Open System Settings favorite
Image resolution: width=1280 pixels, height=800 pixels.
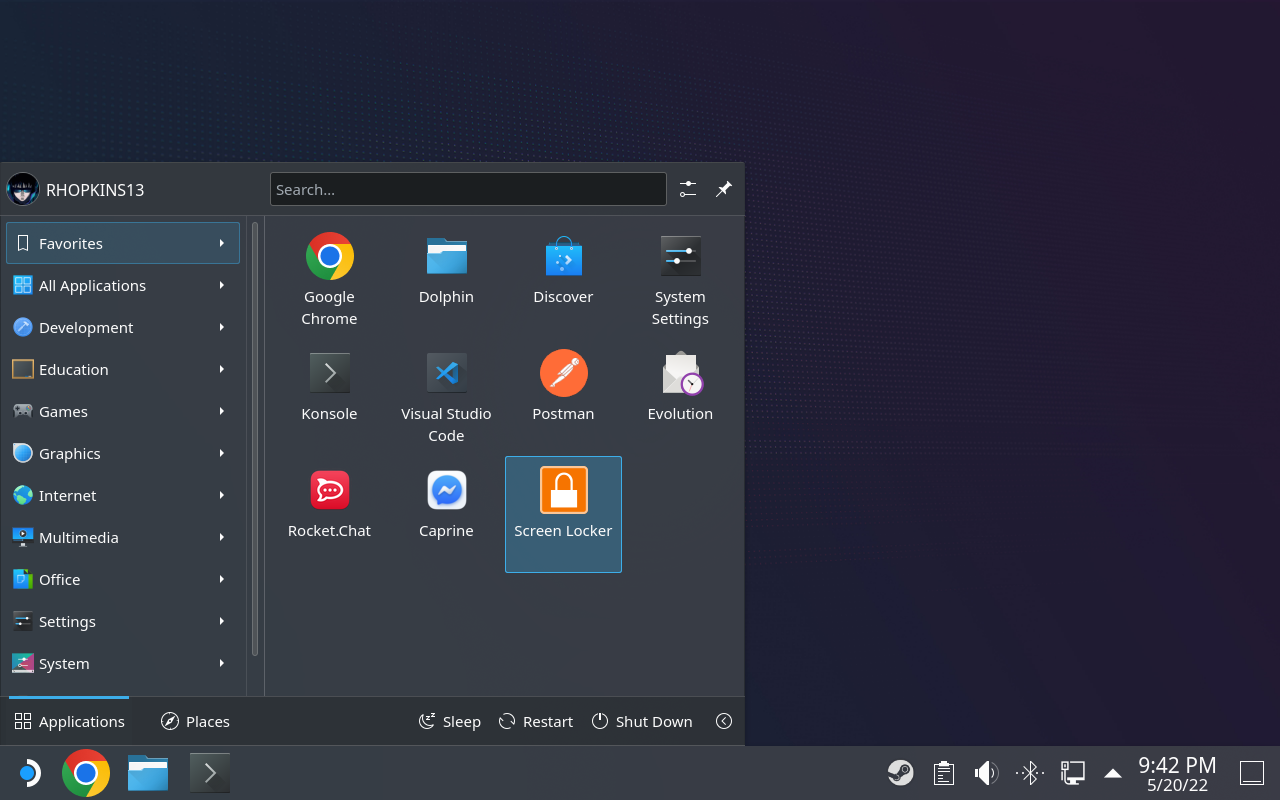click(x=680, y=281)
